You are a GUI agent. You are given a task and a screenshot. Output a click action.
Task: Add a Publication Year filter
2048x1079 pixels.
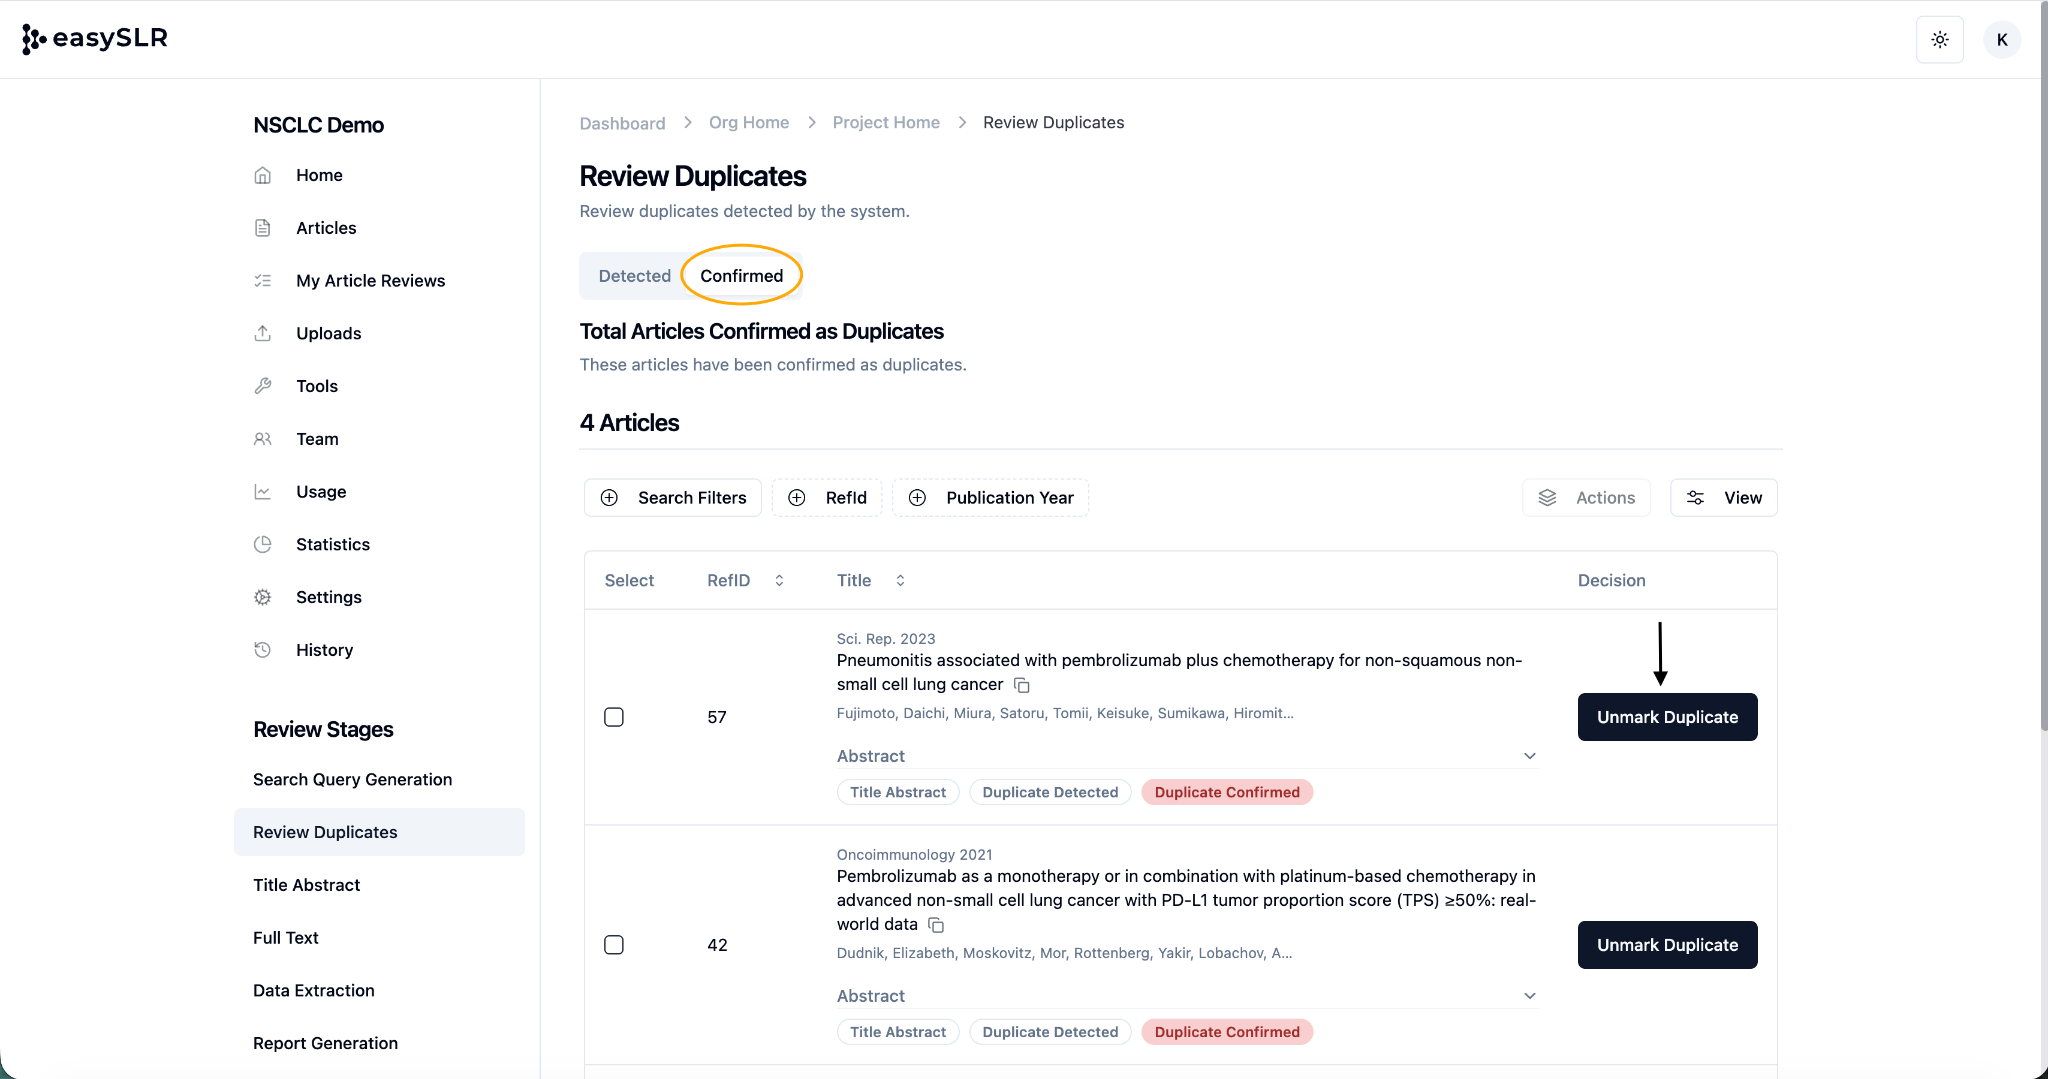coord(990,498)
